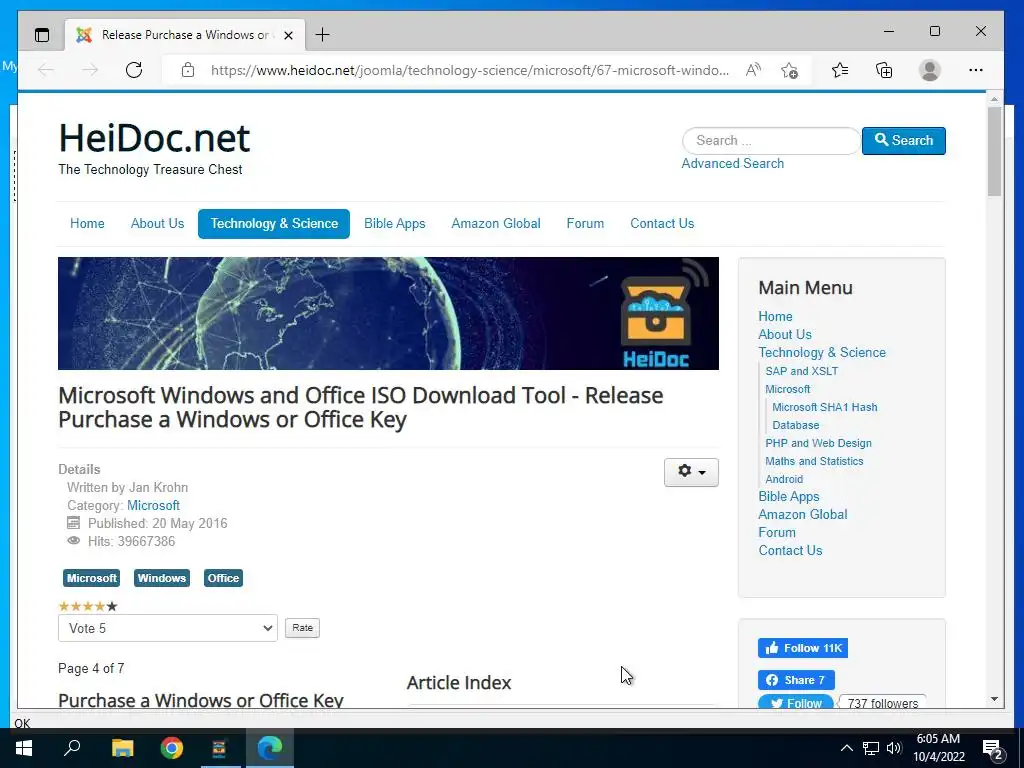1024x768 pixels.
Task: Open Edge tab actions menu icon
Action: pyautogui.click(x=42, y=35)
